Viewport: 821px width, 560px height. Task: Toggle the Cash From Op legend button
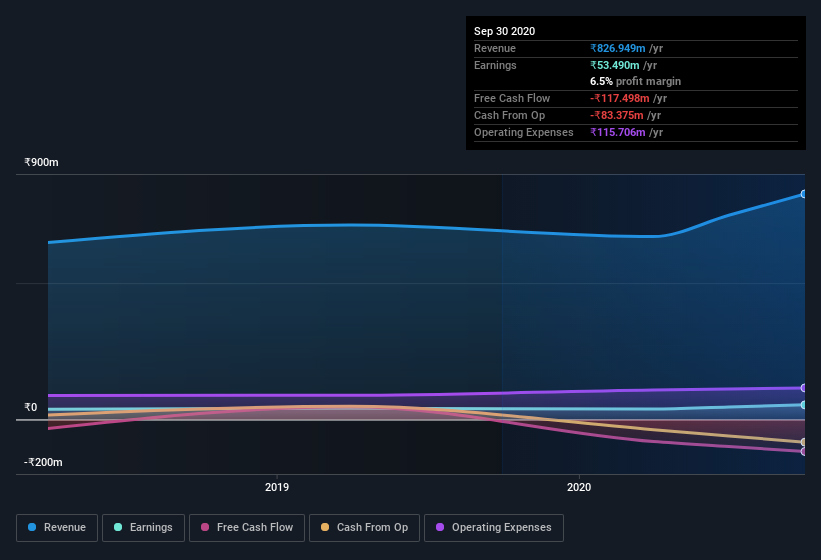[x=364, y=528]
